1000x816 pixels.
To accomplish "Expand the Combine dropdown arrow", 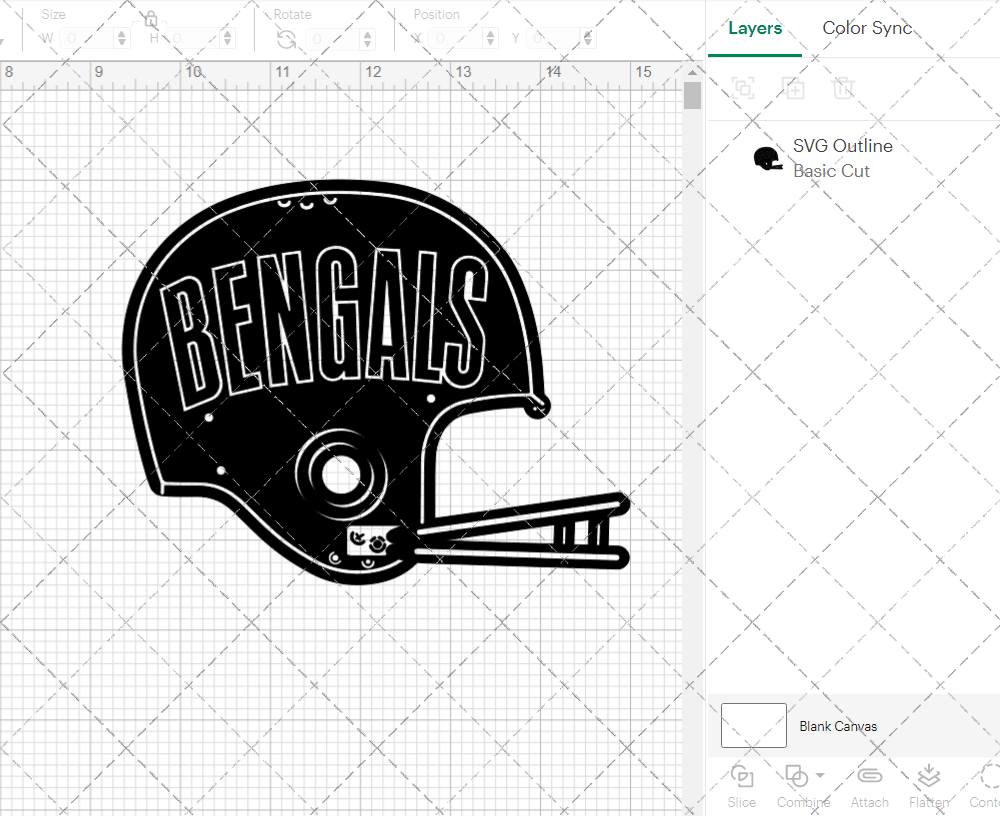I will point(820,776).
